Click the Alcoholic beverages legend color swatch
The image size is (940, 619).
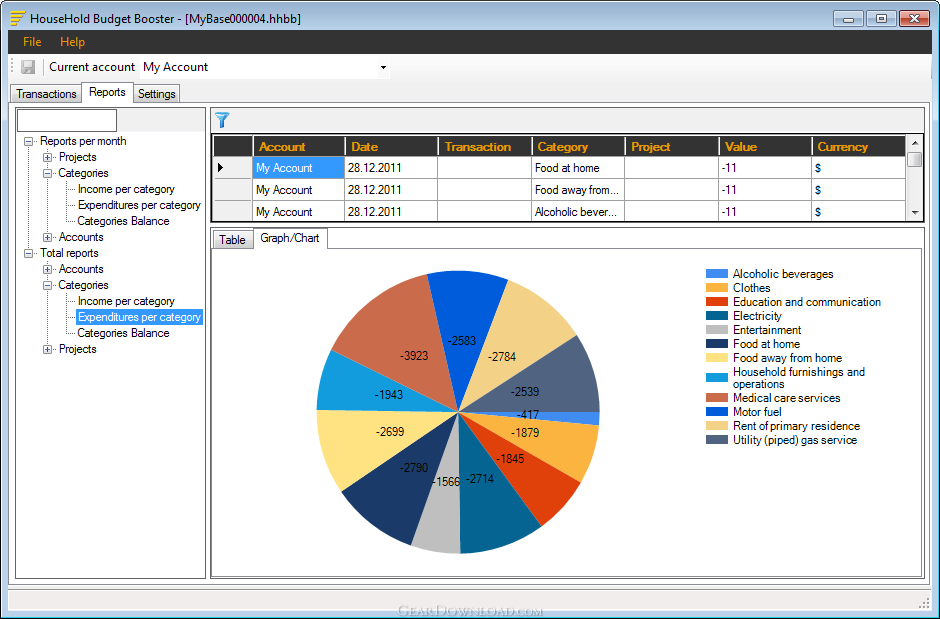coord(716,274)
